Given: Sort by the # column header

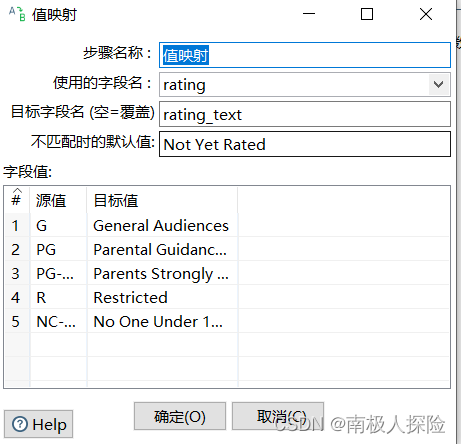Looking at the screenshot, I should [16, 200].
